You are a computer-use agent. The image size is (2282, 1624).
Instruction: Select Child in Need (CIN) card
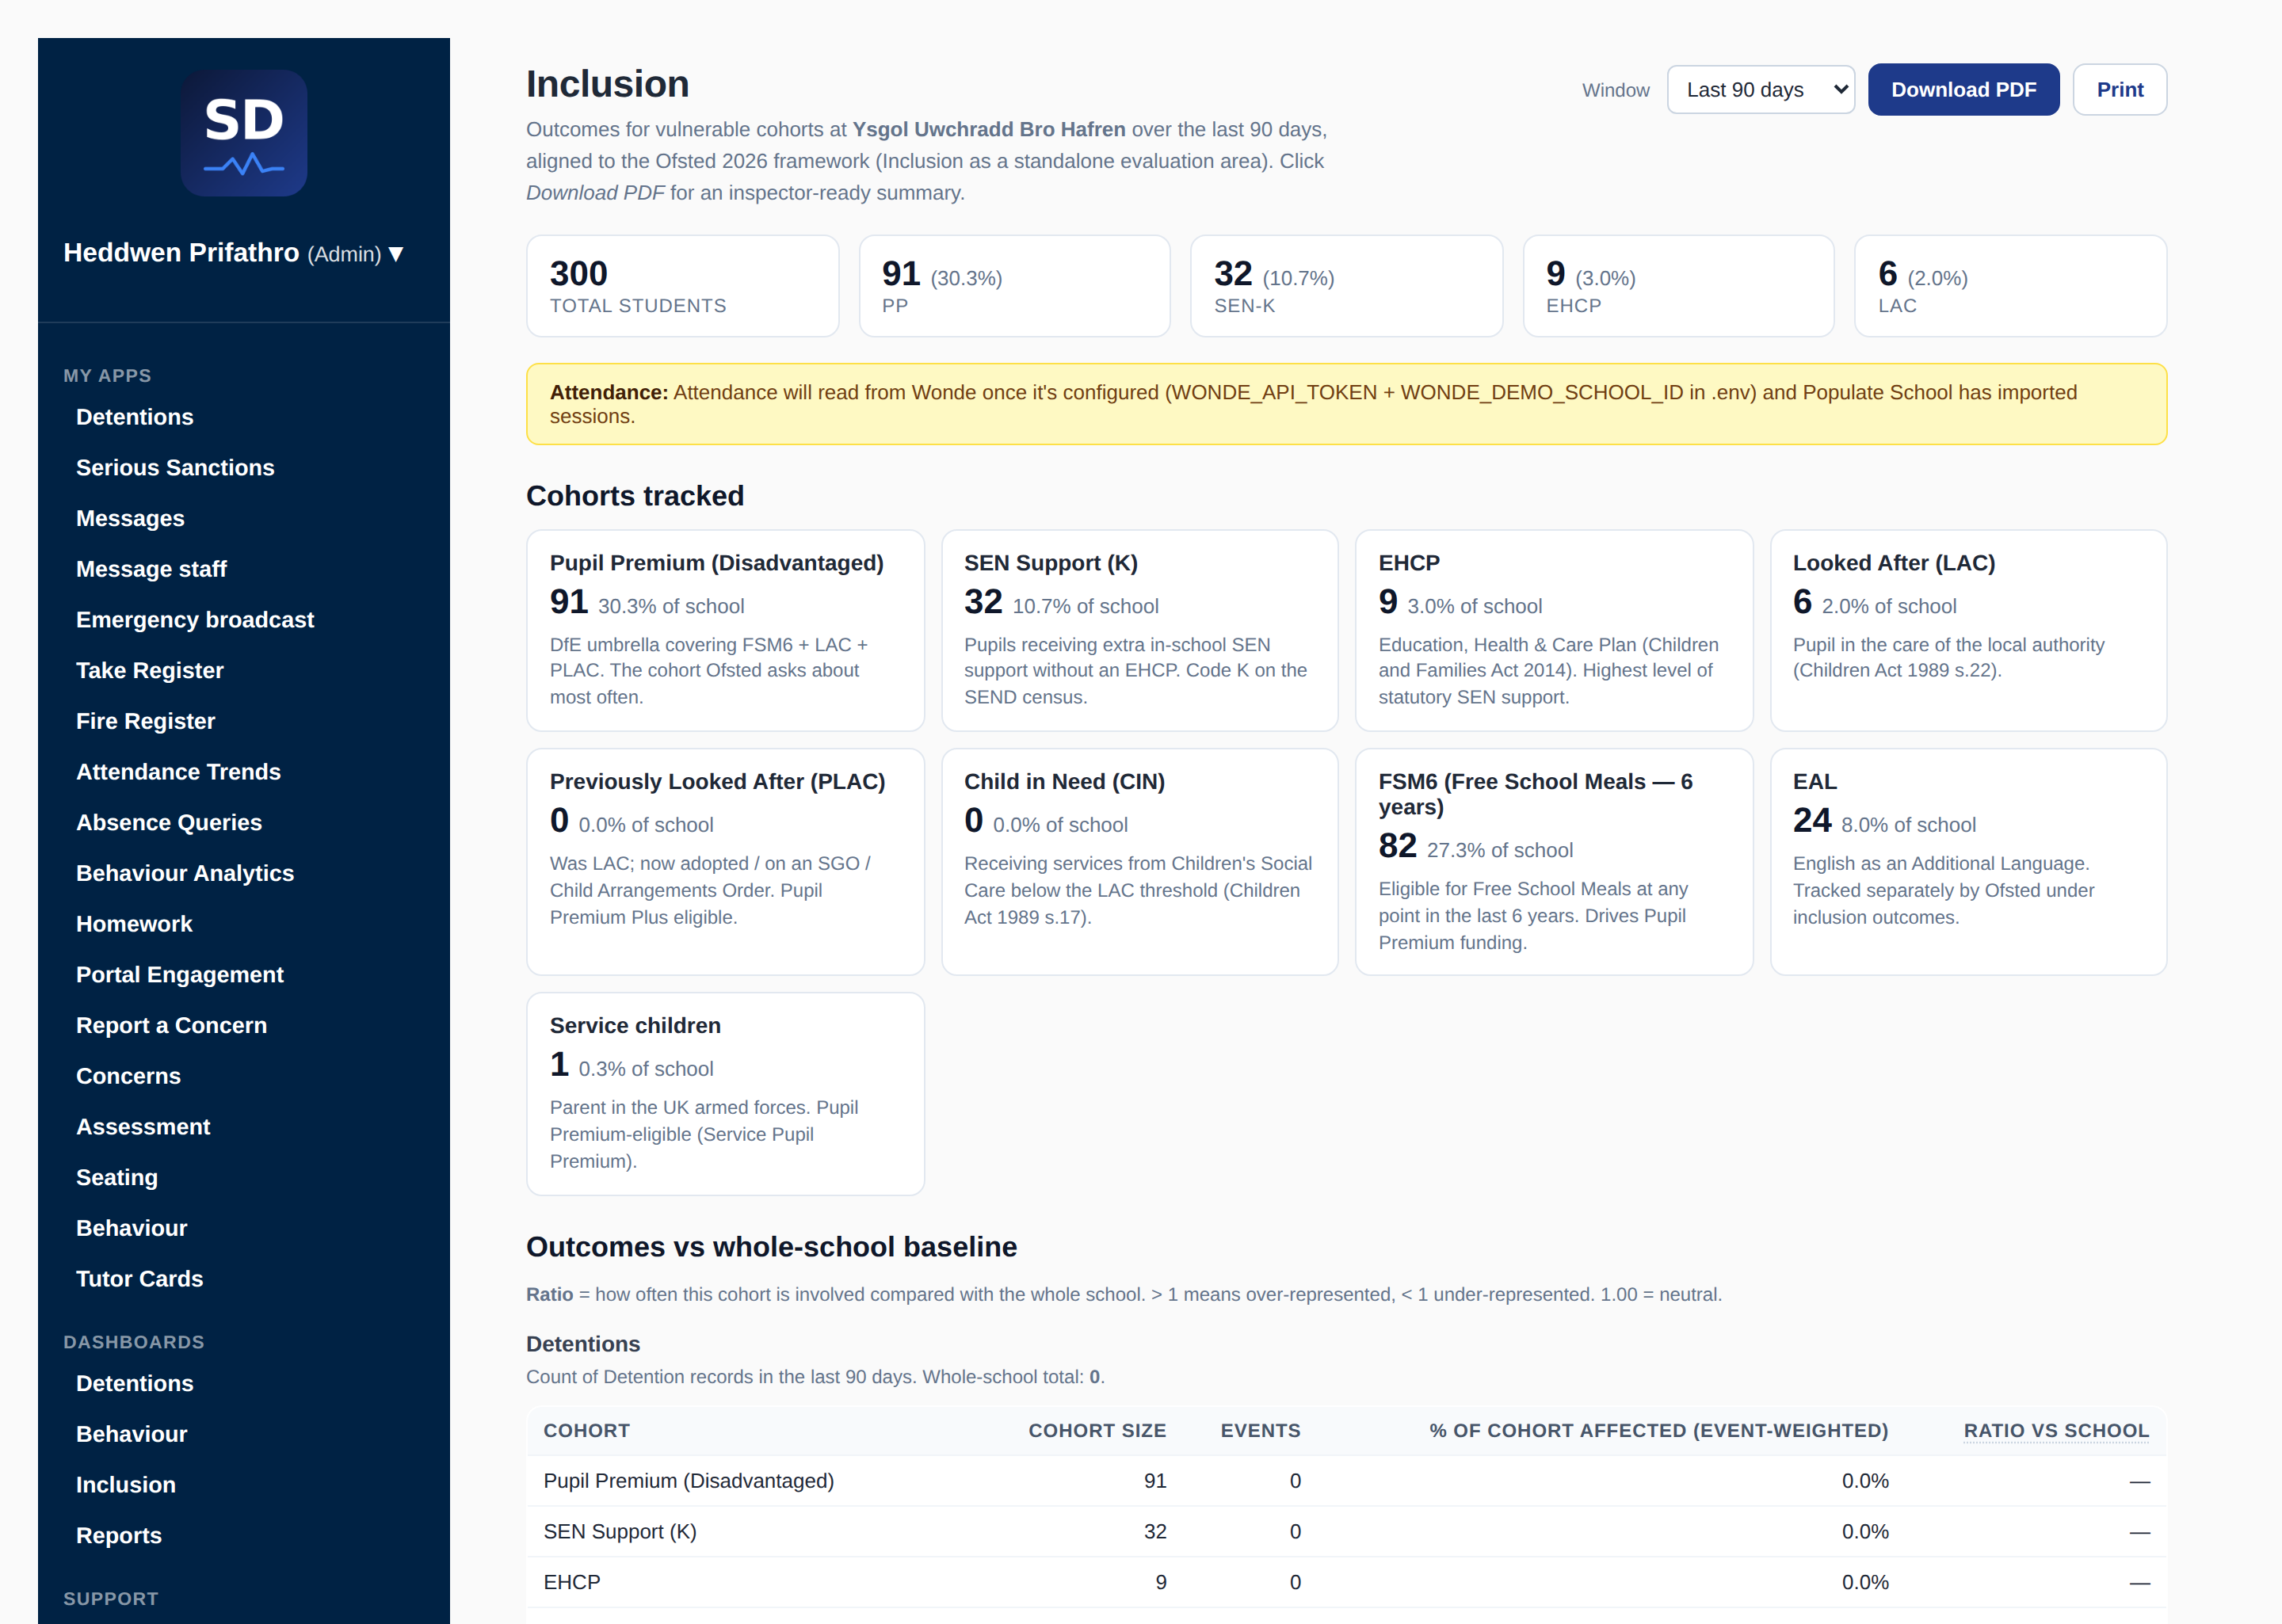[1139, 862]
